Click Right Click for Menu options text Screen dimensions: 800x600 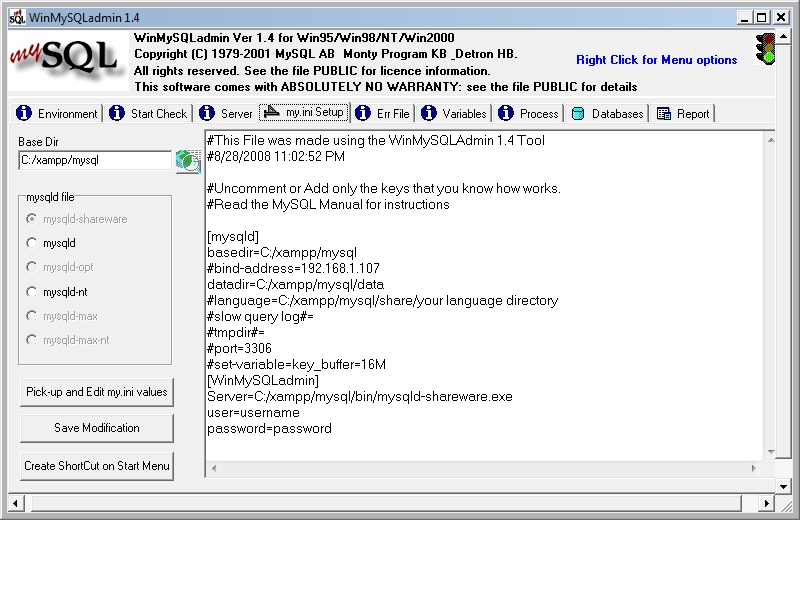657,60
